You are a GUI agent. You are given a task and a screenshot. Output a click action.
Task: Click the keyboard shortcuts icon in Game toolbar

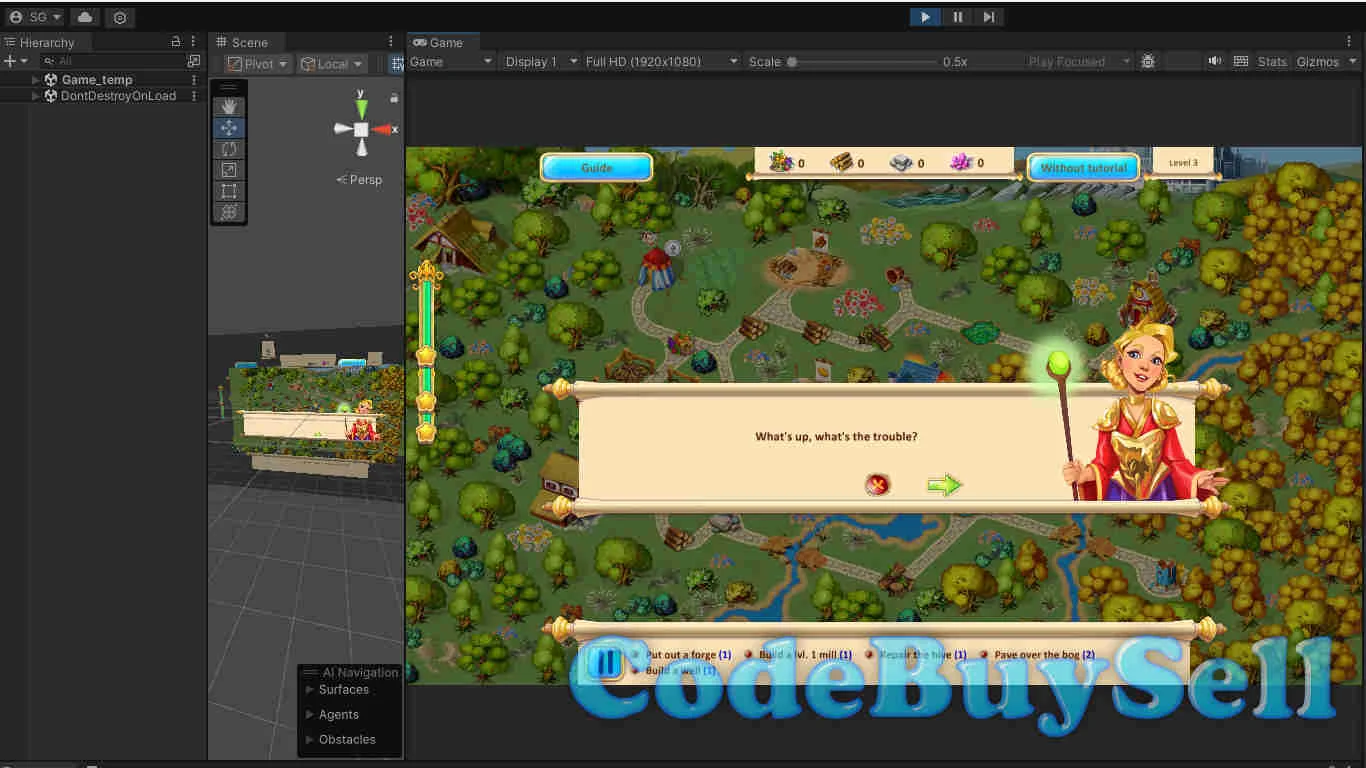click(1241, 61)
